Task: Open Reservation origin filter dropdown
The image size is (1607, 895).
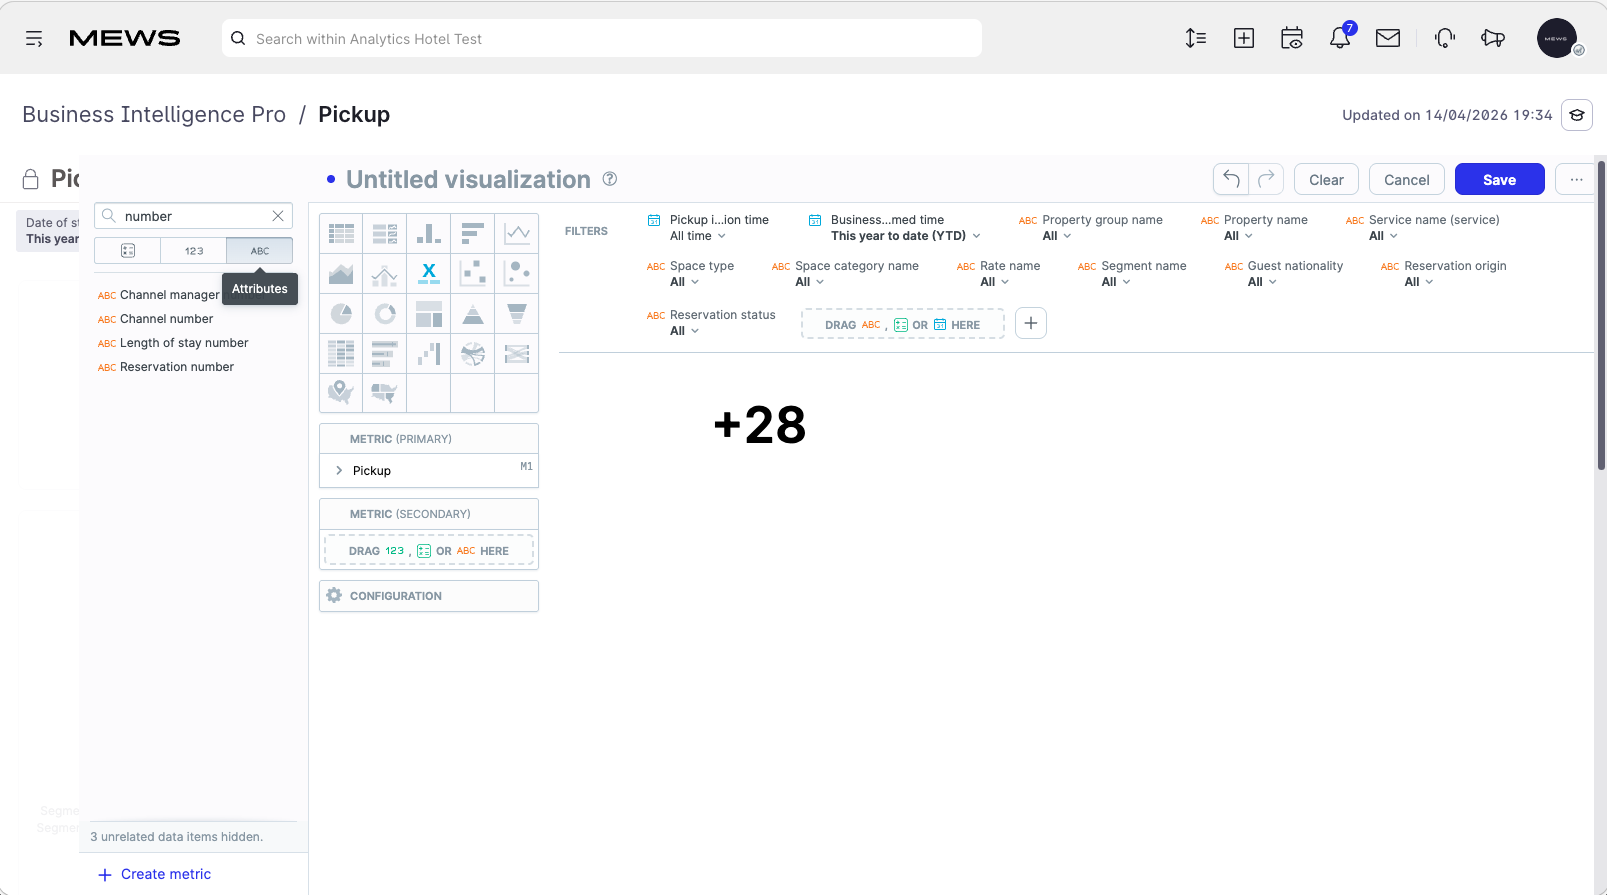Action: coord(1443,274)
